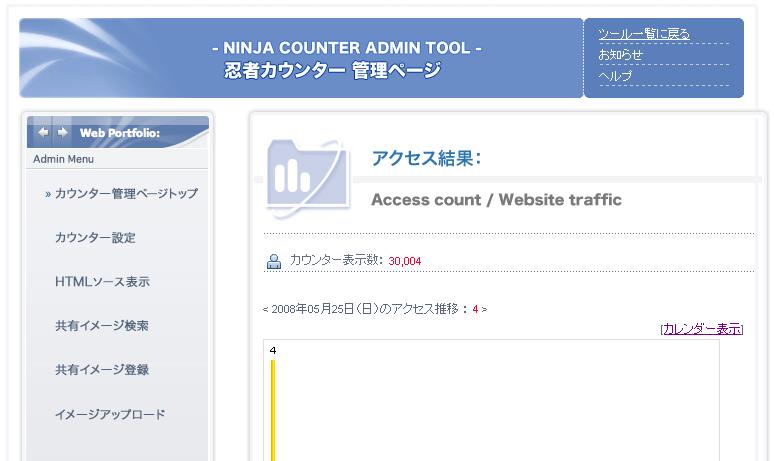
Task: Open 共有イメージ登録 menu item
Action: [102, 370]
